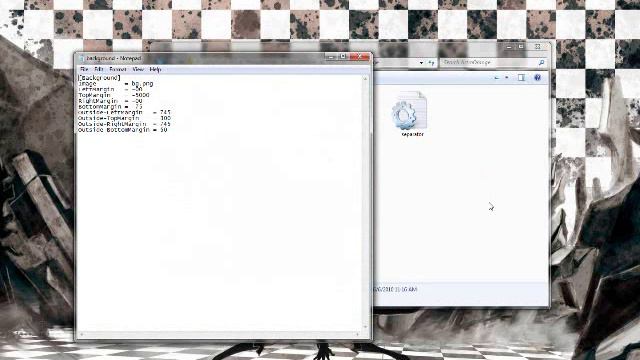
Task: Click the LeftMargin line in Notepad
Action: 110,89
